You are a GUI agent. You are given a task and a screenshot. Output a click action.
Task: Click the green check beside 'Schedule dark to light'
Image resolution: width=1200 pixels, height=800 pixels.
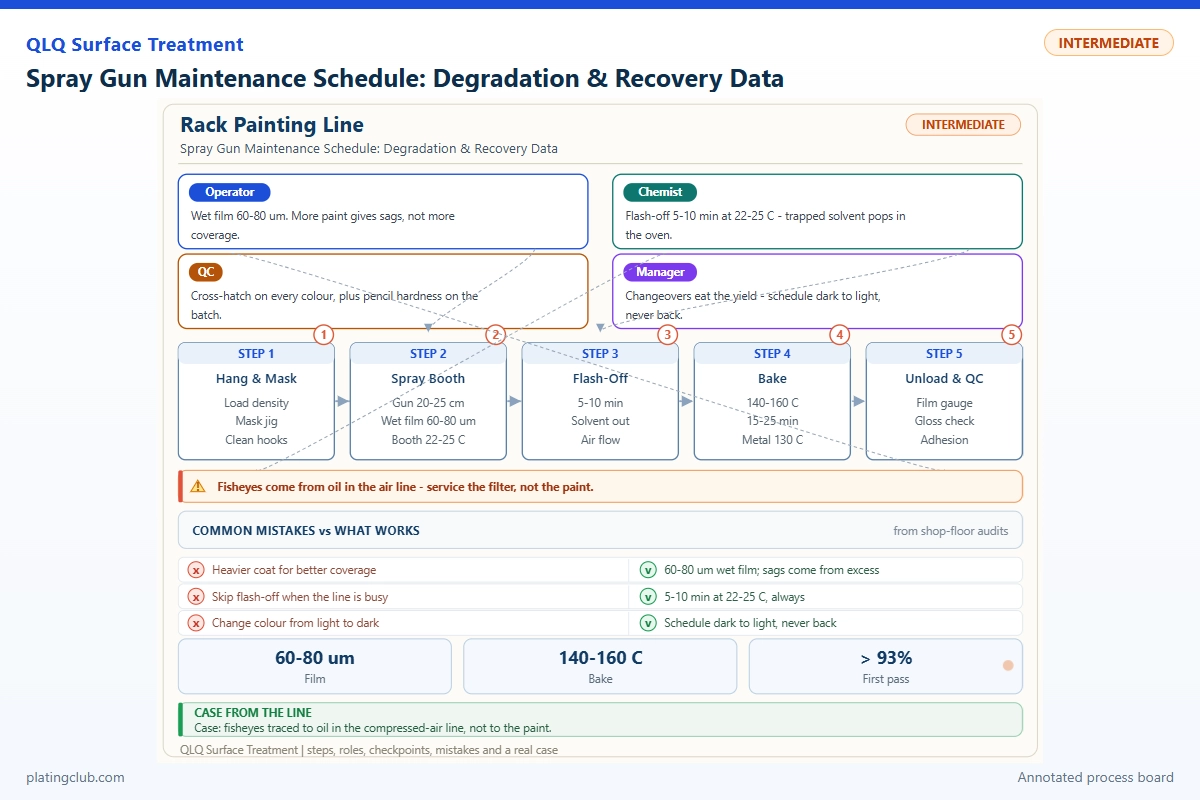pos(648,623)
